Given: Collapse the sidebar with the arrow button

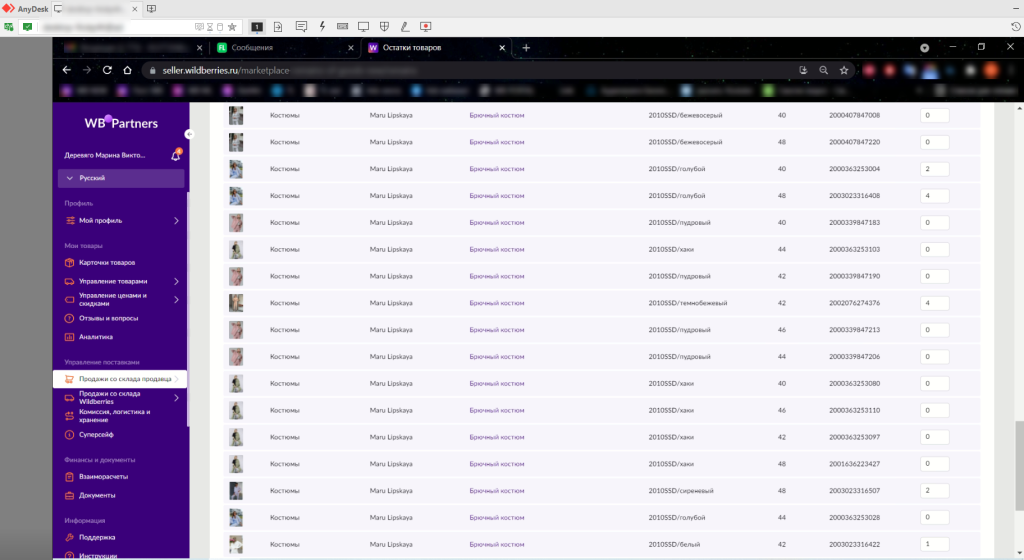Looking at the screenshot, I should [189, 133].
